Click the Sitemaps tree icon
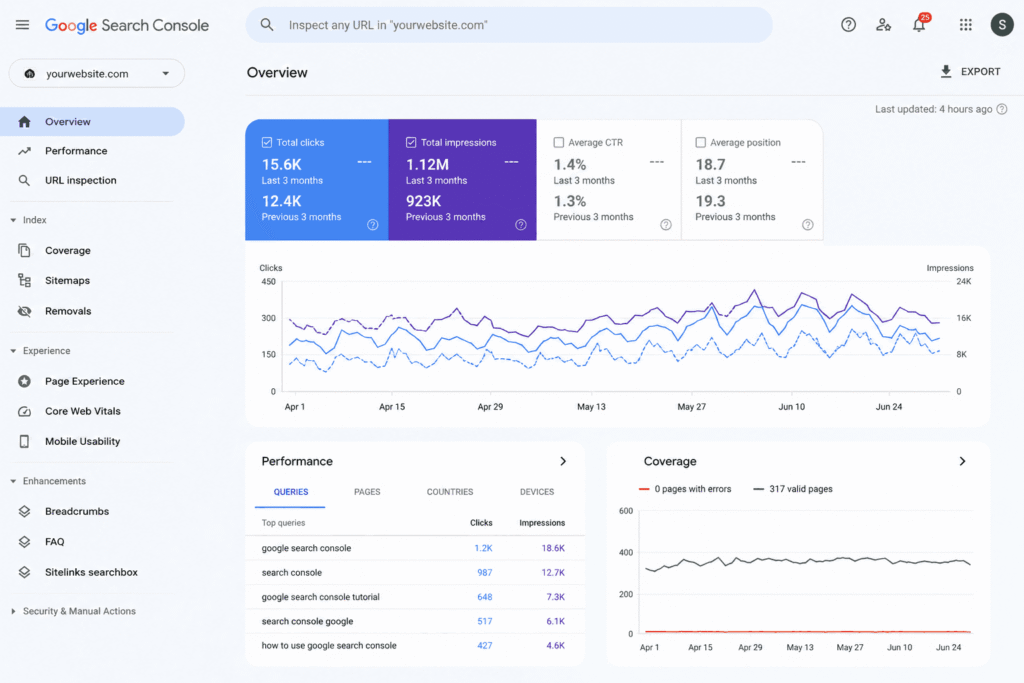Screen dimensions: 1024x683 [x=24, y=280]
